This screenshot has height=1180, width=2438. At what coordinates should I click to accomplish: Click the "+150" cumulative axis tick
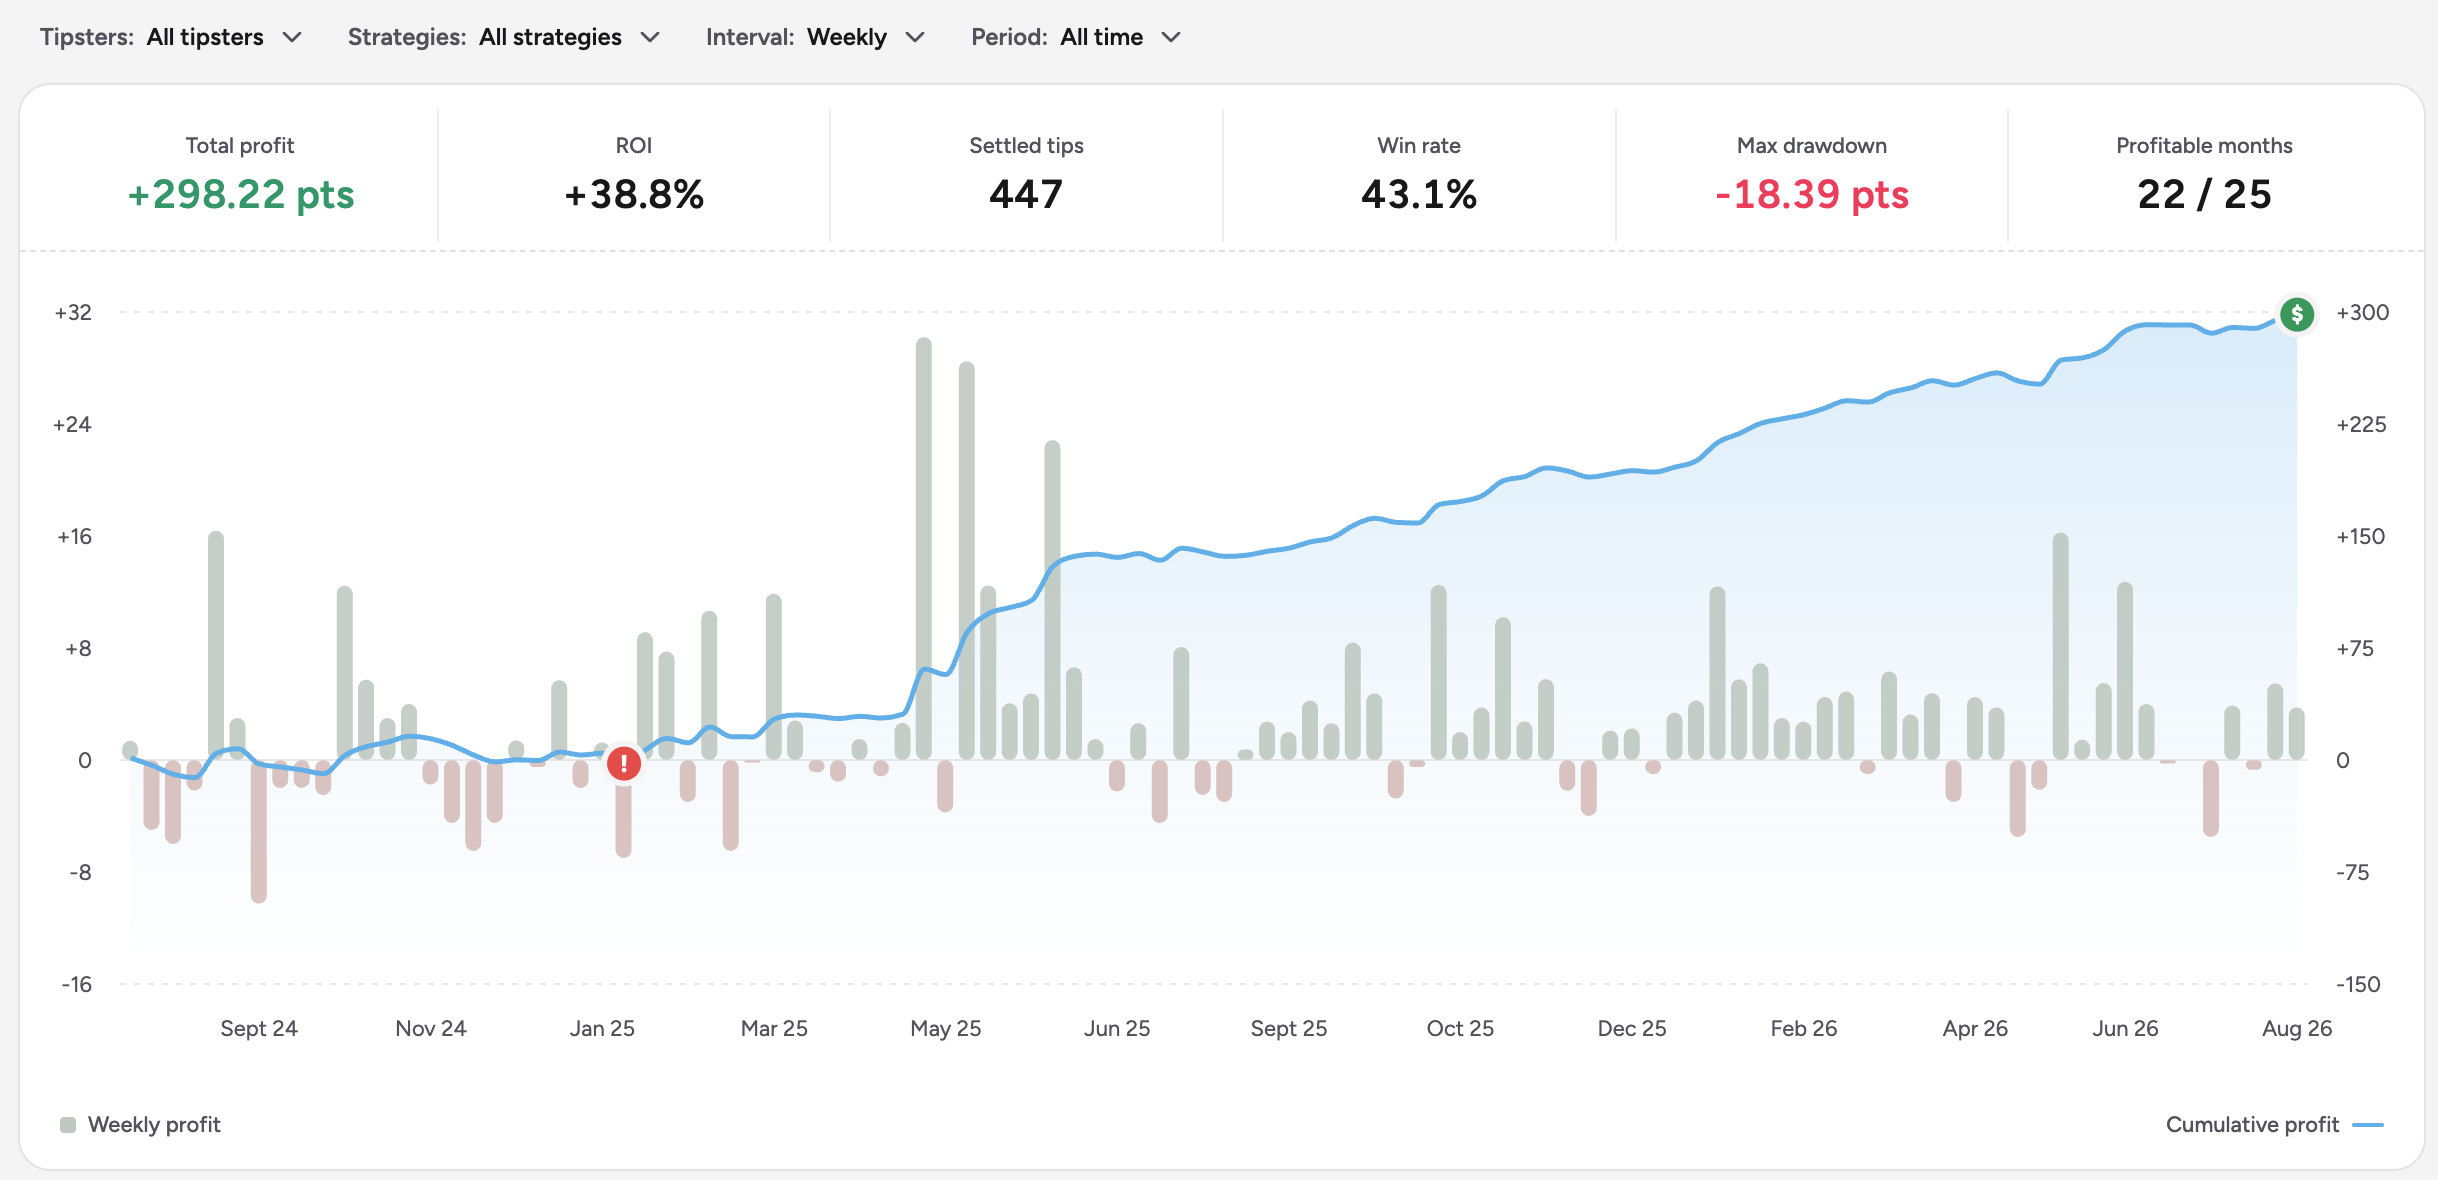pyautogui.click(x=2361, y=536)
